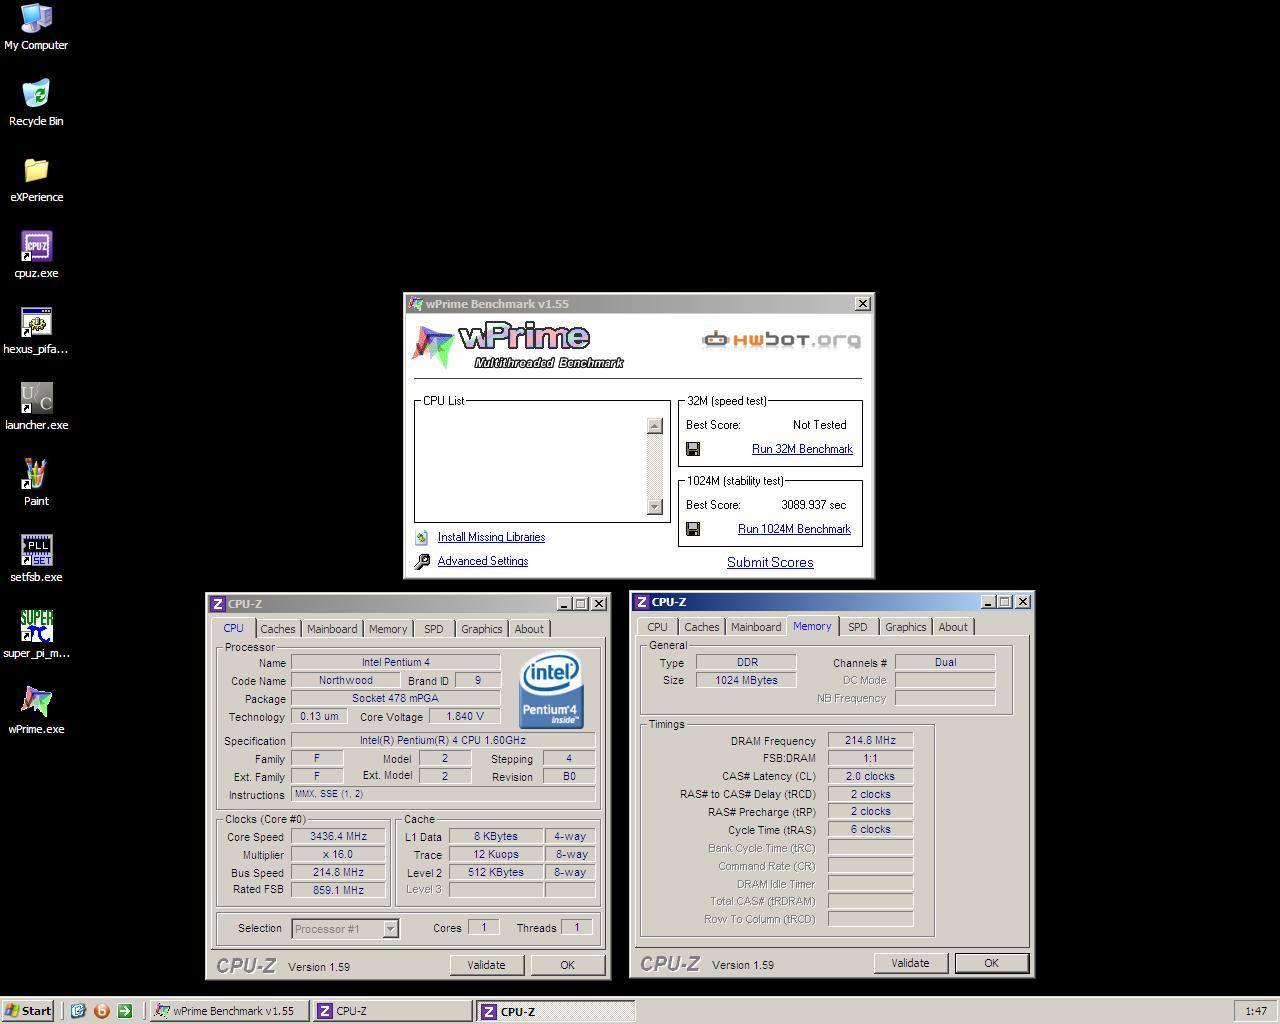Click Validate in left CPU-Z window
The image size is (1280, 1024).
[486, 965]
